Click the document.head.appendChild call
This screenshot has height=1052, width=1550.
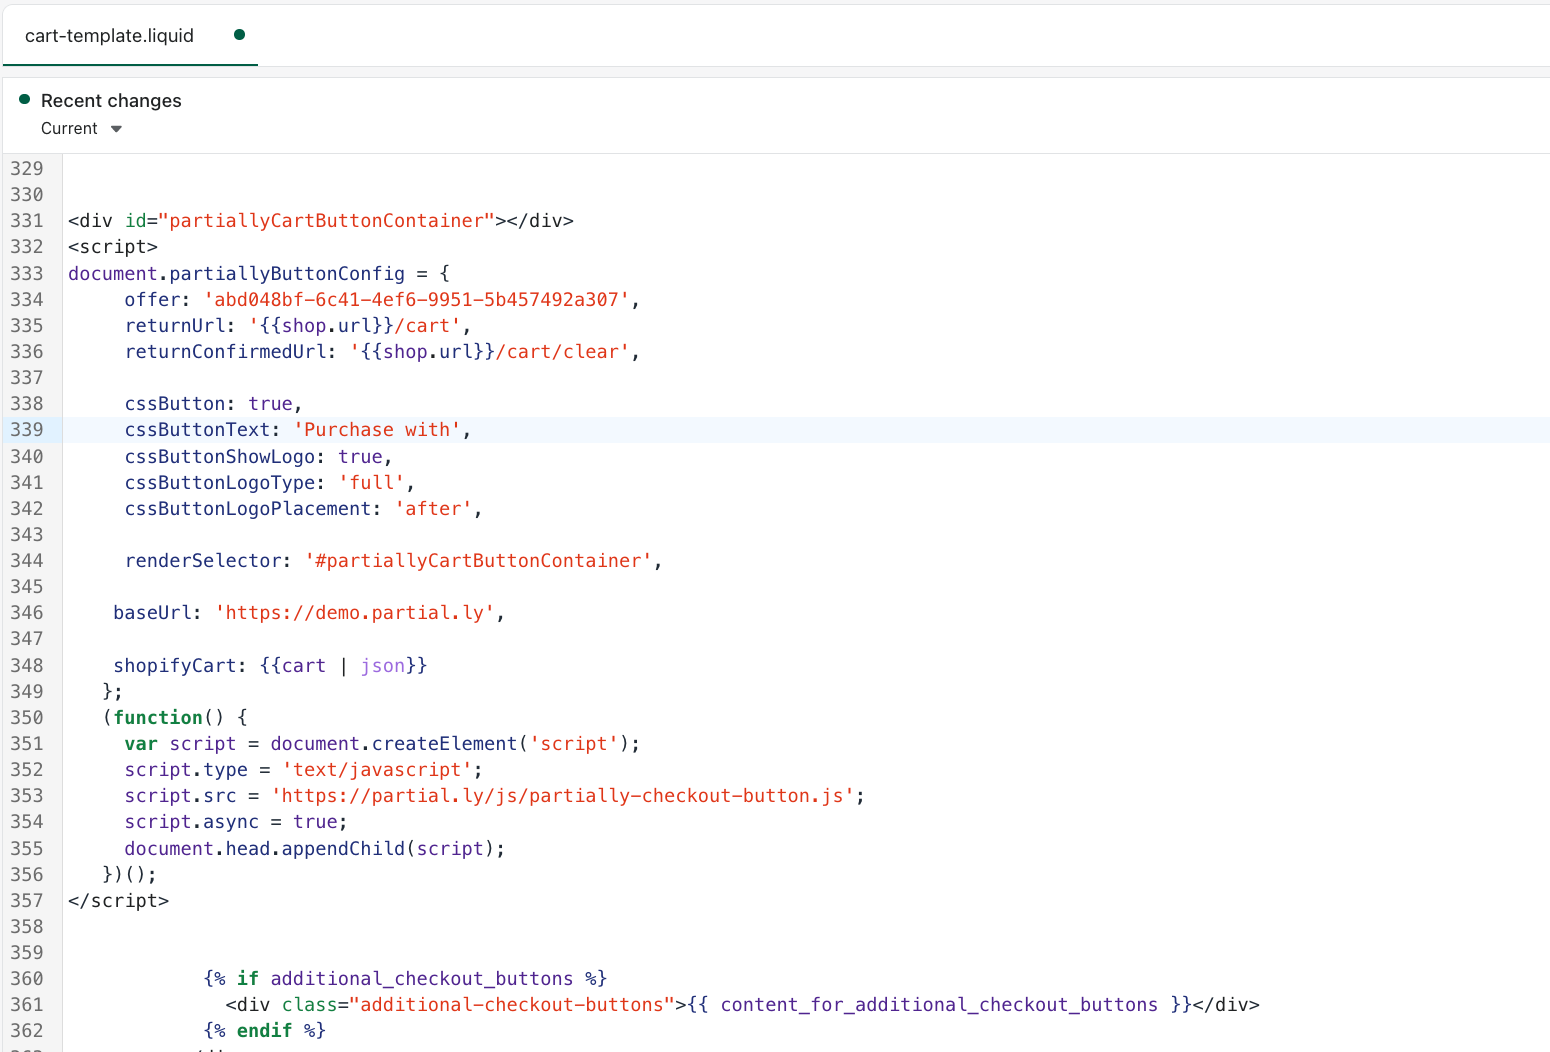(310, 848)
